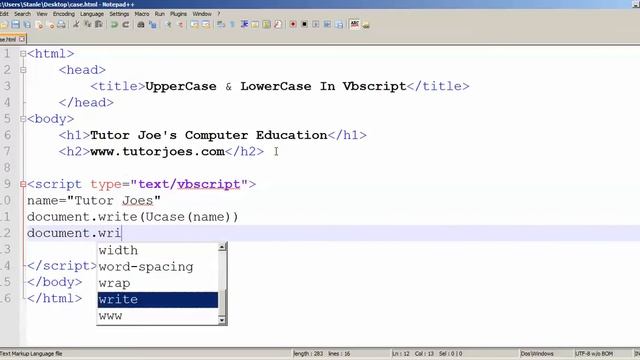Image resolution: width=640 pixels, height=360 pixels.
Task: Collapse the html fold marker on line 1
Action: pos(23,53)
